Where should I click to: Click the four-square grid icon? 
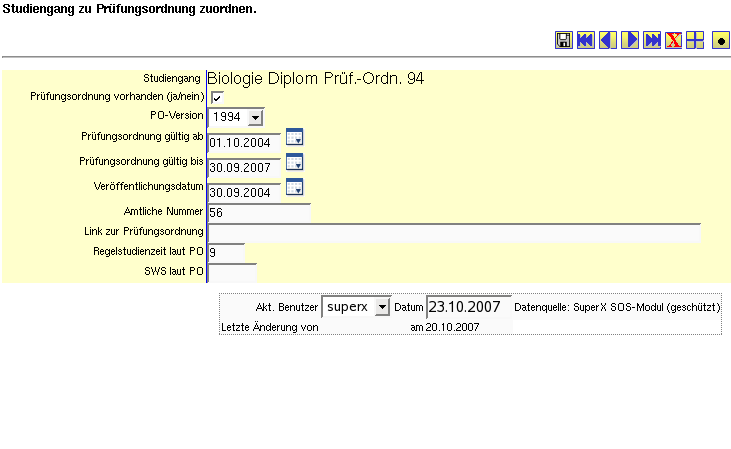(695, 40)
